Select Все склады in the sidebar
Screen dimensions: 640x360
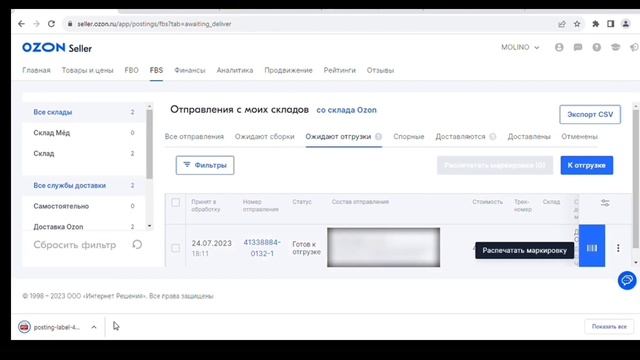pos(84,112)
